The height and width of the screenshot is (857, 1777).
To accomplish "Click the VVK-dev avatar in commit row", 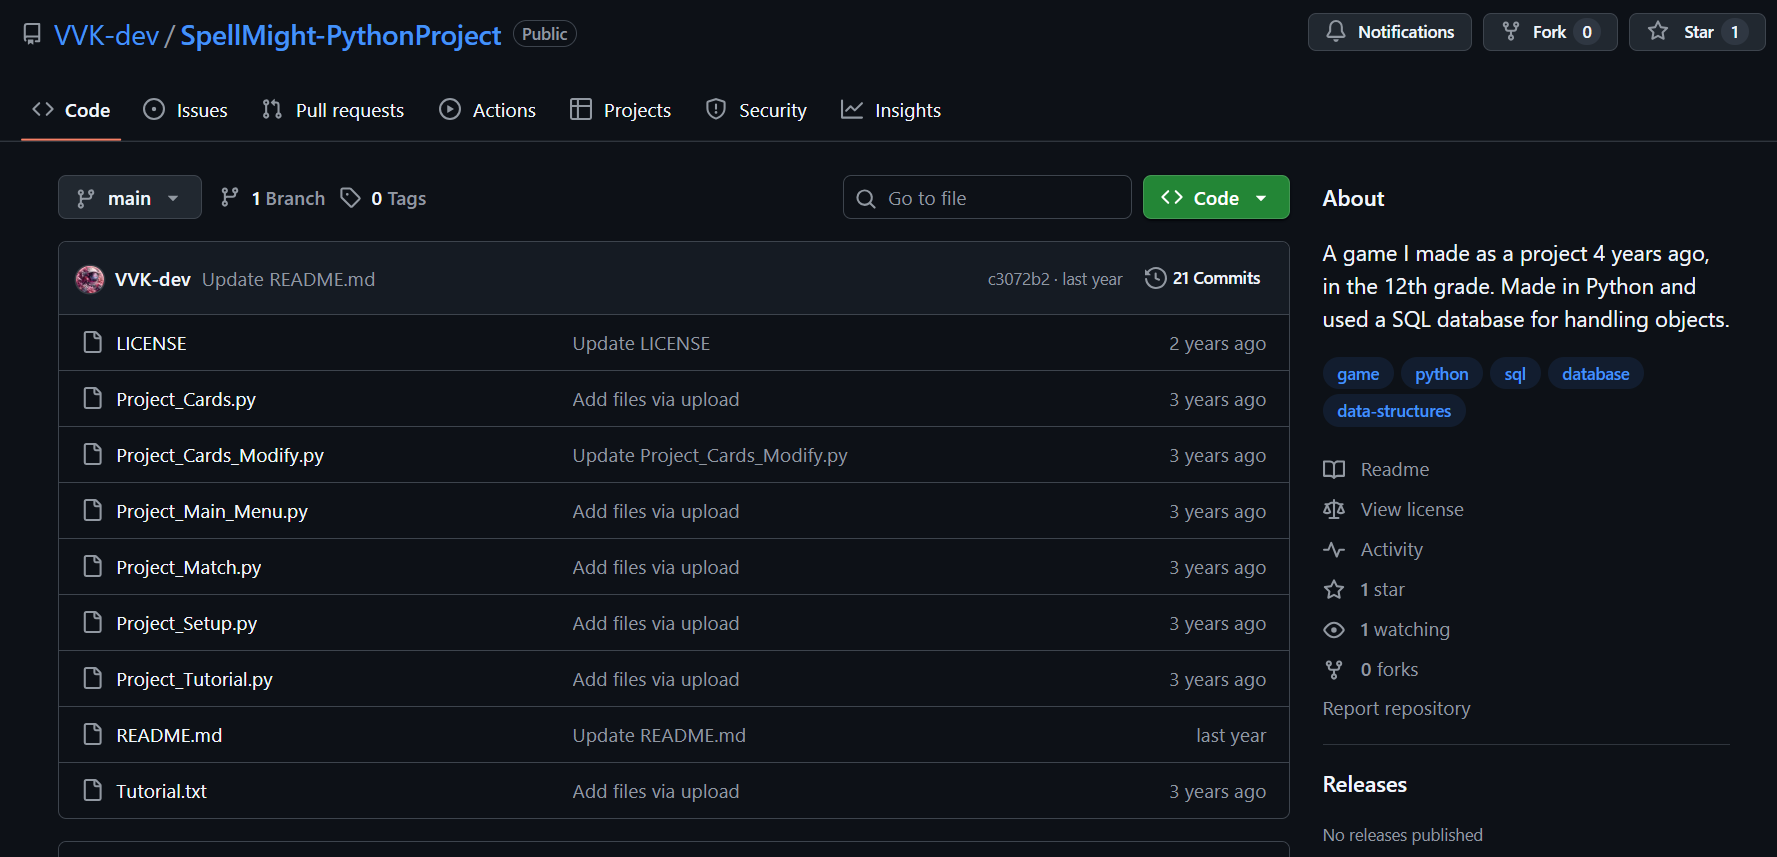I will point(90,279).
